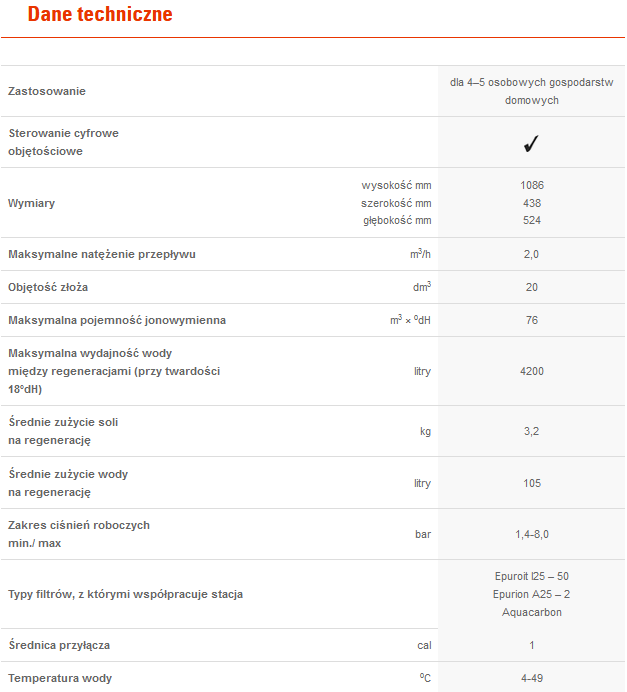627x692 pixels.
Task: Click 'Sterowanie cyfrowe objętościowe' label
Action: click(64, 142)
